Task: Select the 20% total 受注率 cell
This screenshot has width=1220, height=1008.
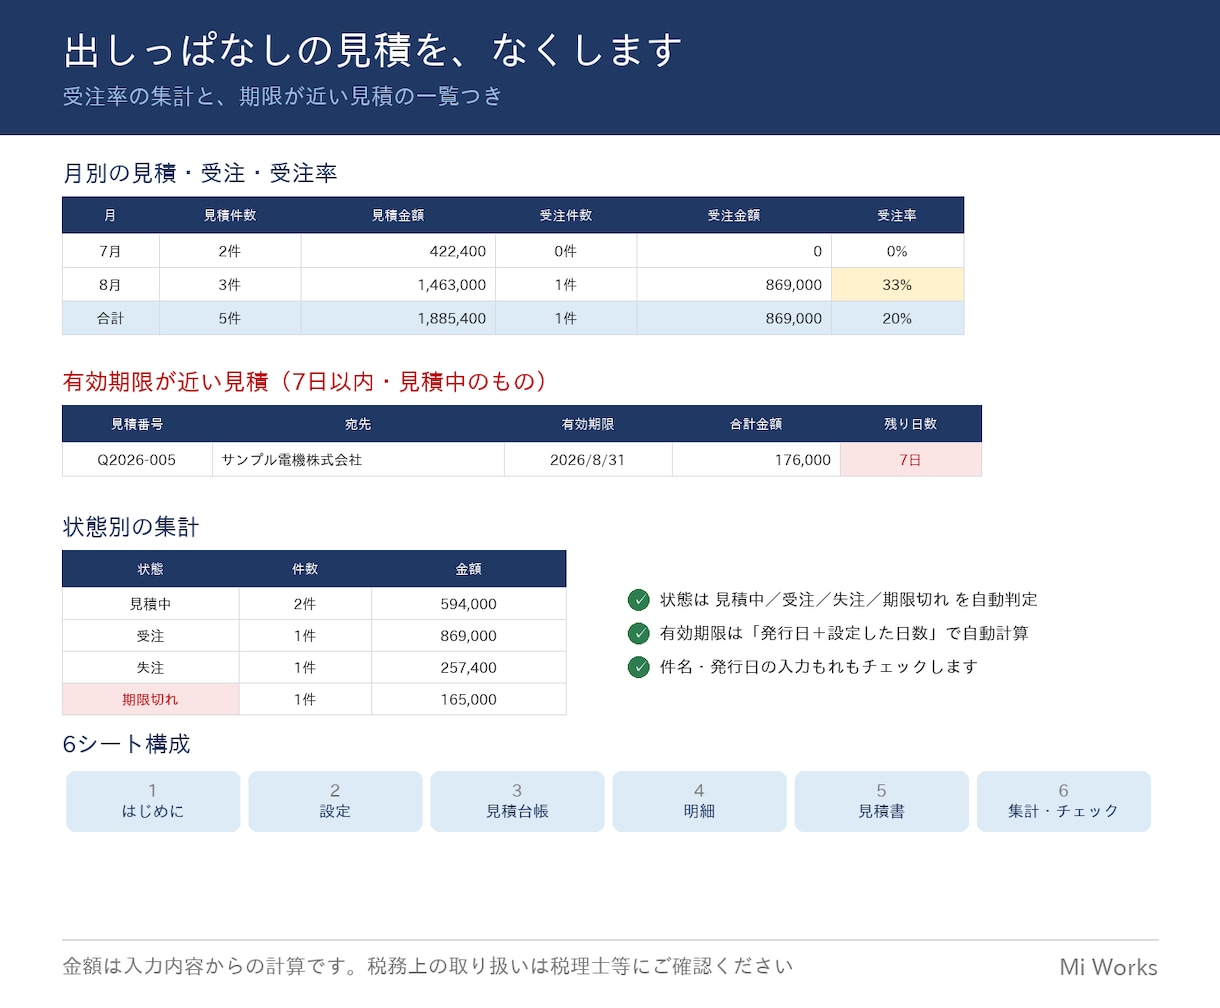Action: tap(897, 318)
